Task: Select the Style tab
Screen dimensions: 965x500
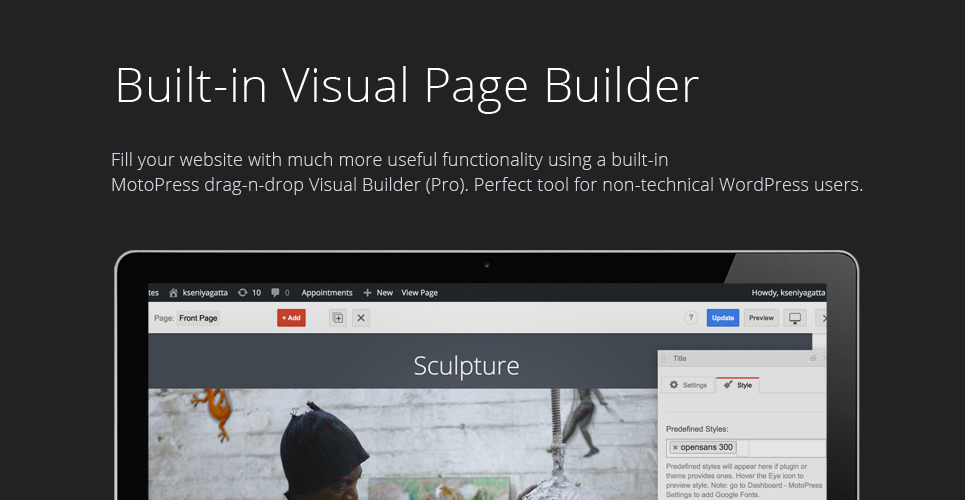Action: pos(738,385)
